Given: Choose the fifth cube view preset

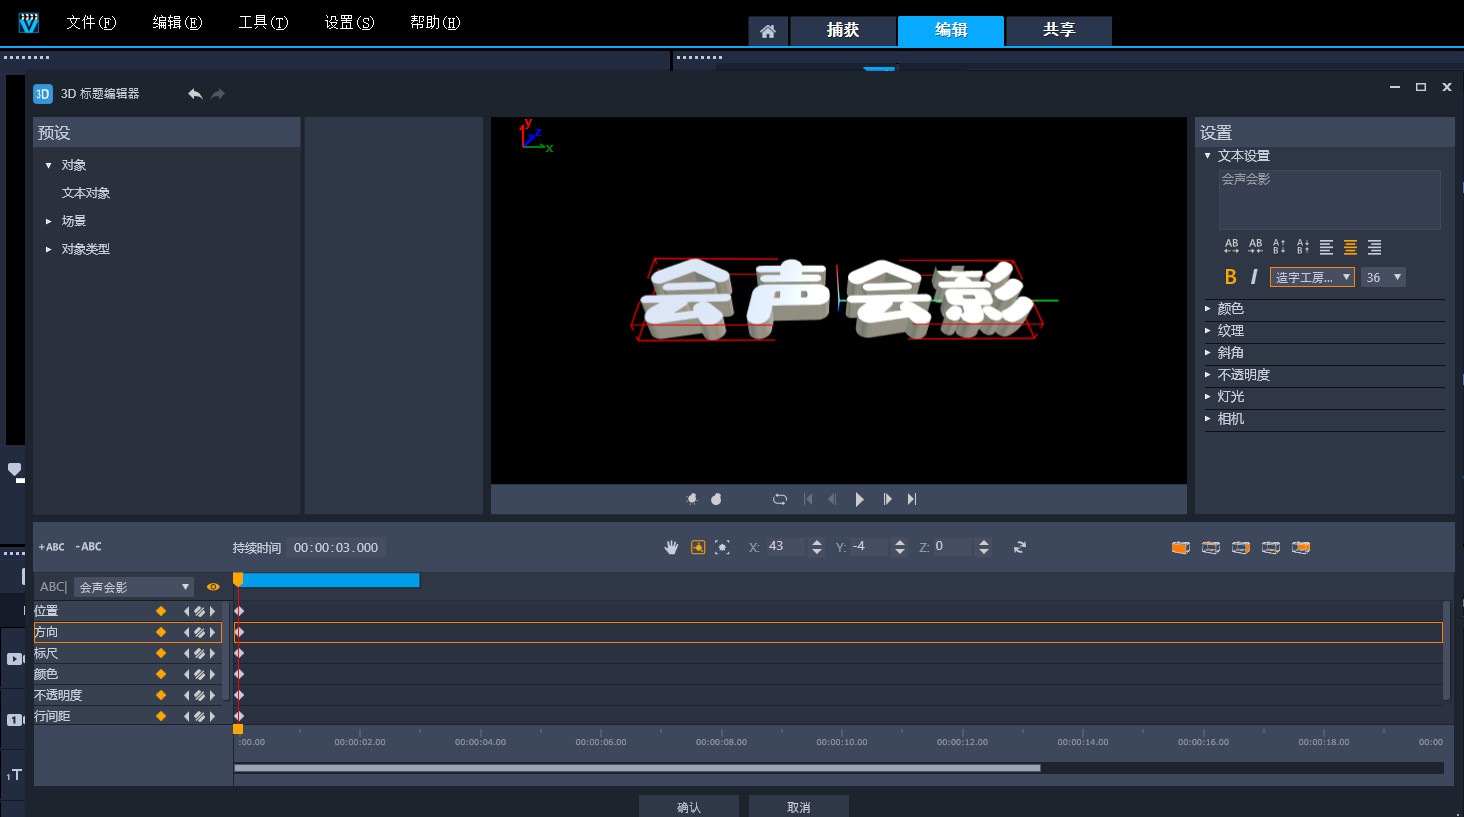Looking at the screenshot, I should click(x=1301, y=548).
